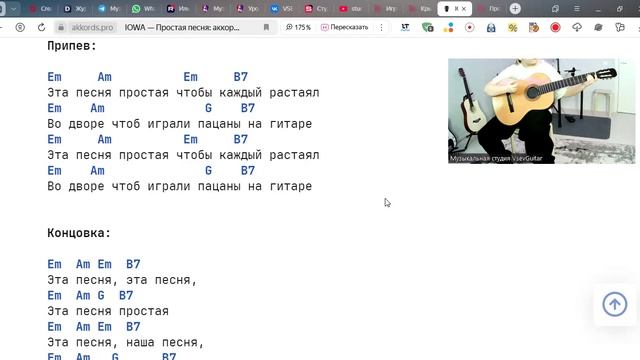Switch to the VK tab
This screenshot has width=640, height=360.
(281, 9)
